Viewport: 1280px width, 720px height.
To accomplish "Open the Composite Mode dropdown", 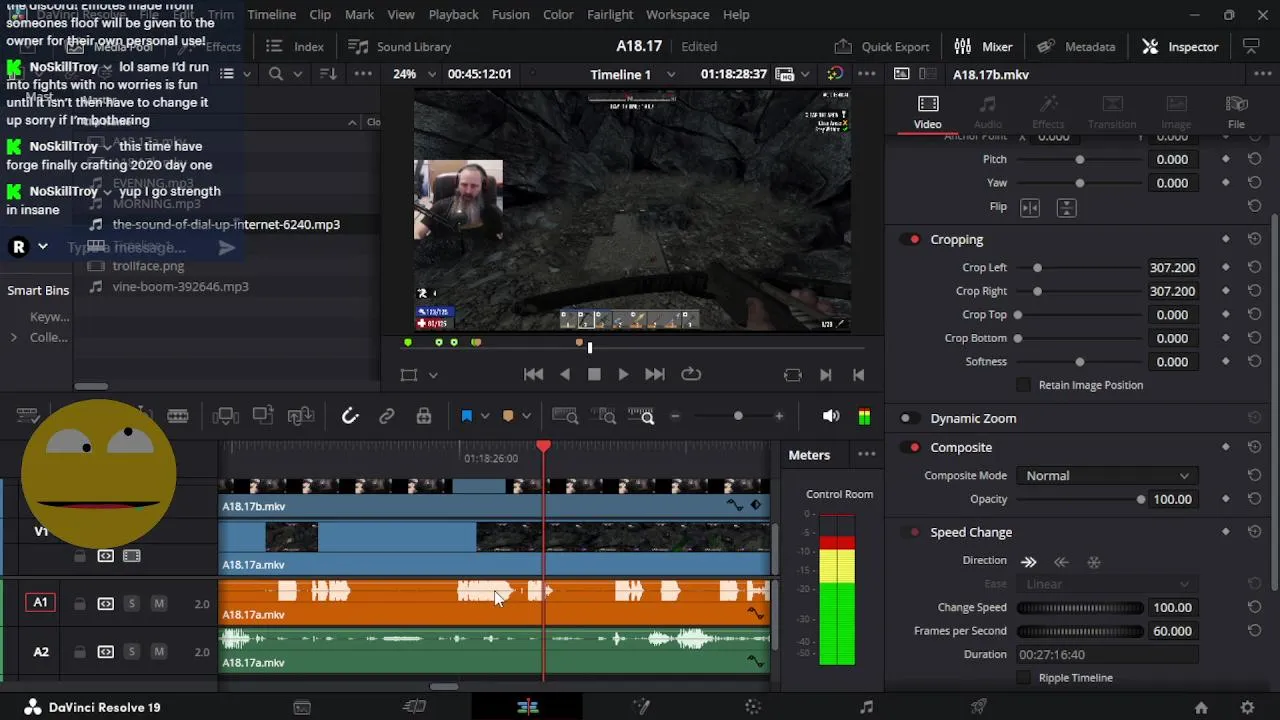I will coord(1107,476).
